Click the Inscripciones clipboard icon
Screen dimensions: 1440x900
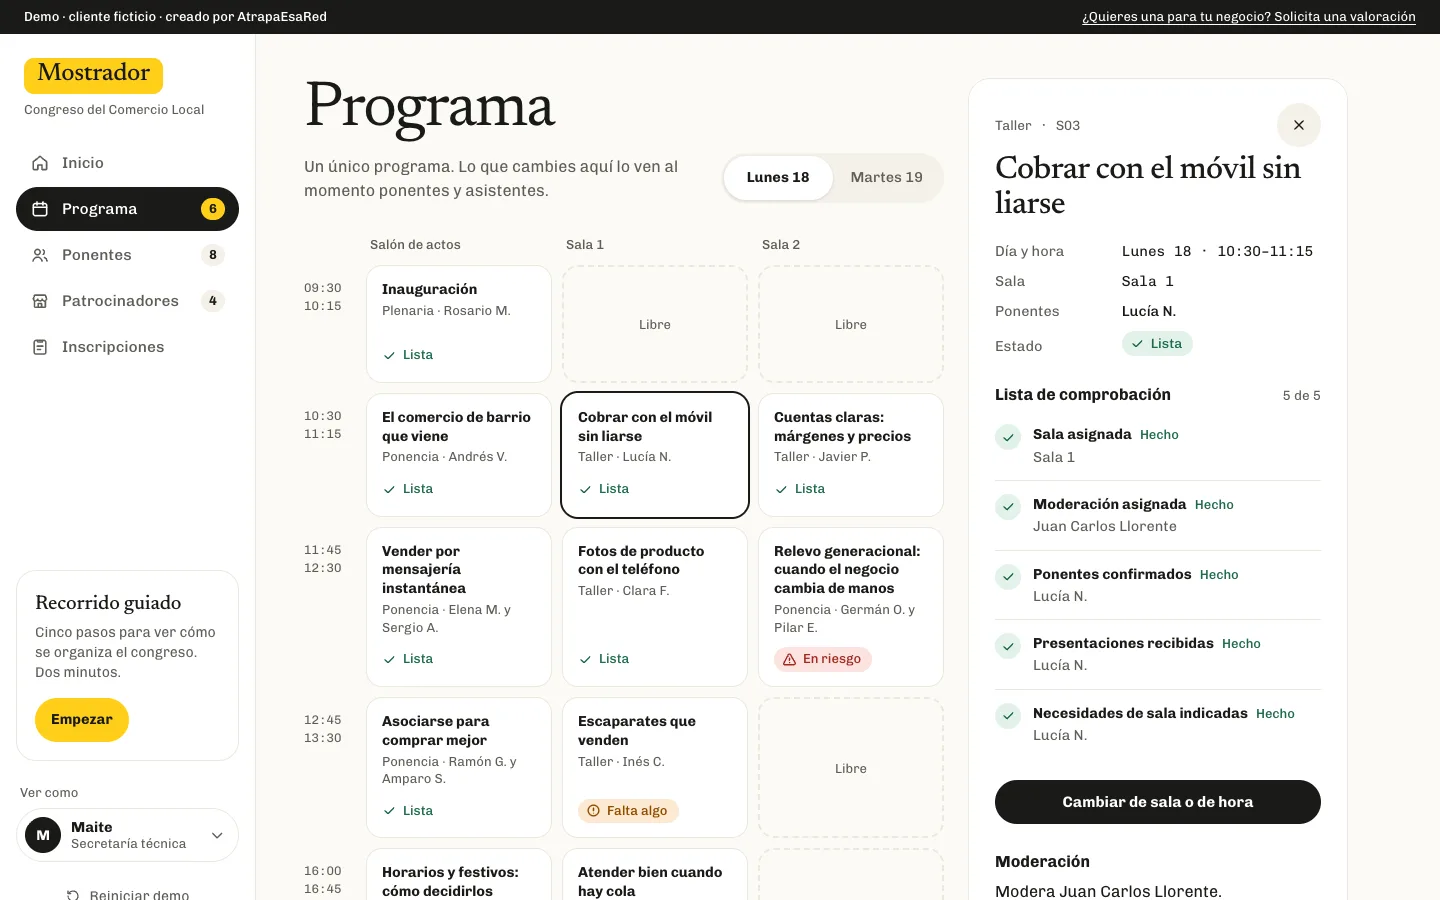coord(40,347)
